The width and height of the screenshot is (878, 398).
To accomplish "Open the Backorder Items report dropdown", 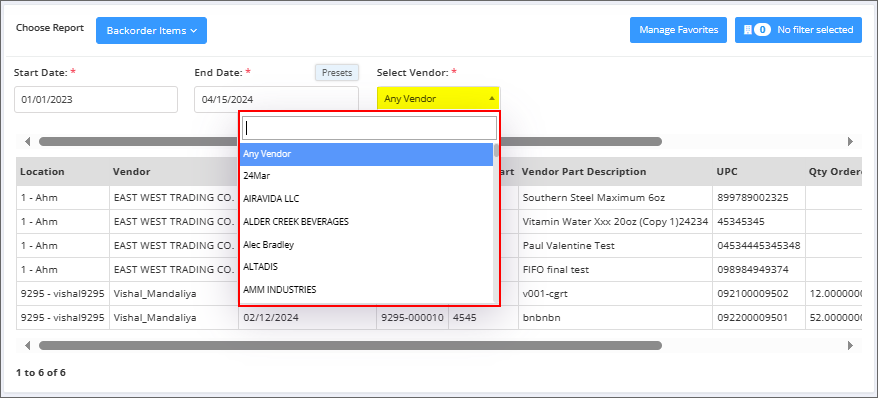I will (151, 31).
